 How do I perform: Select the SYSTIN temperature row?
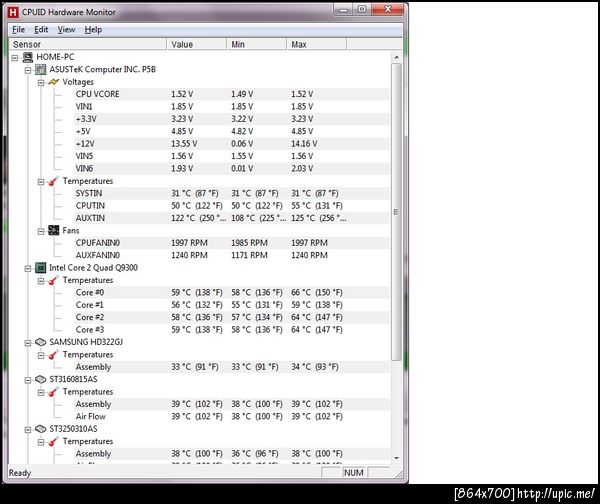[232, 193]
